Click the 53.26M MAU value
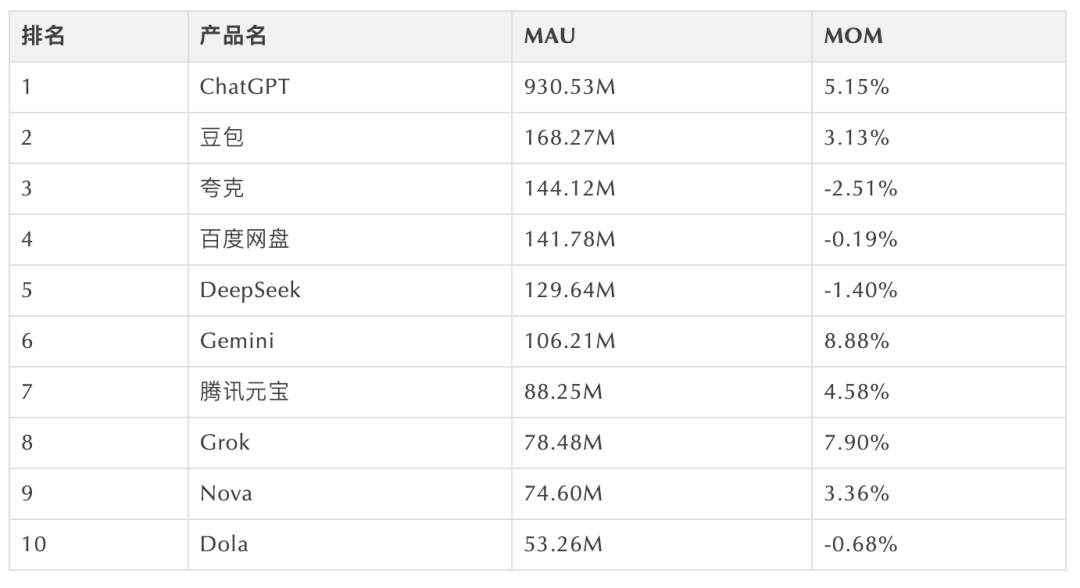The width and height of the screenshot is (1080, 588). point(563,545)
